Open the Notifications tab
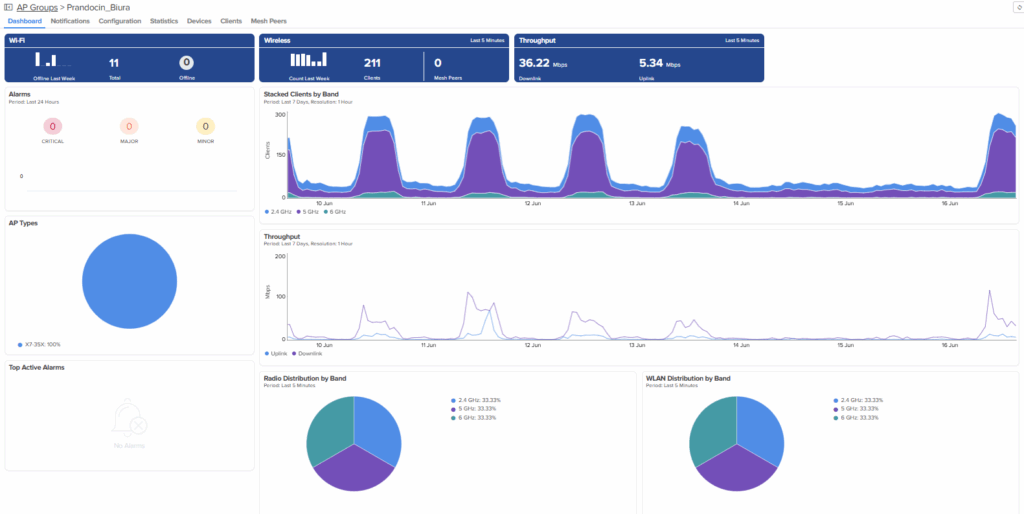The height and width of the screenshot is (514, 1024). pyautogui.click(x=70, y=20)
